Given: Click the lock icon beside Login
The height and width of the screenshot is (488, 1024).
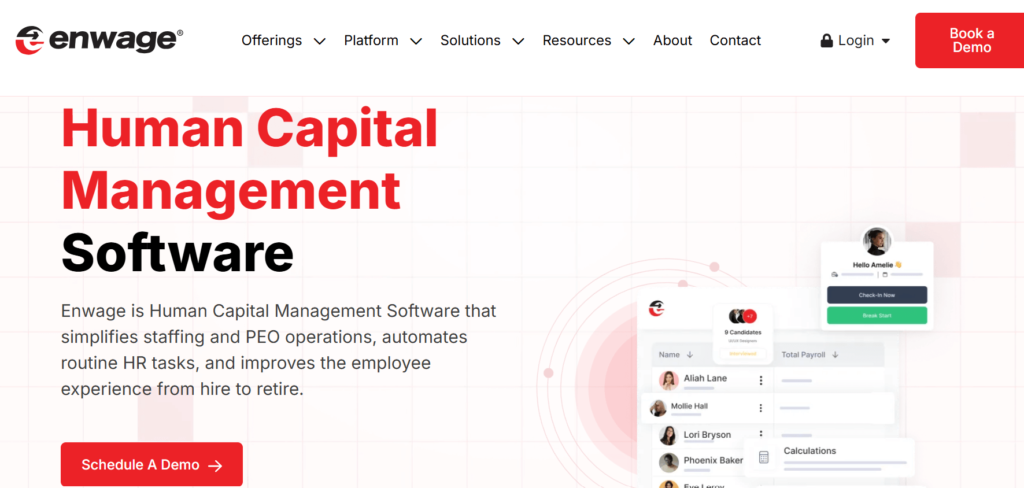Looking at the screenshot, I should (x=826, y=41).
